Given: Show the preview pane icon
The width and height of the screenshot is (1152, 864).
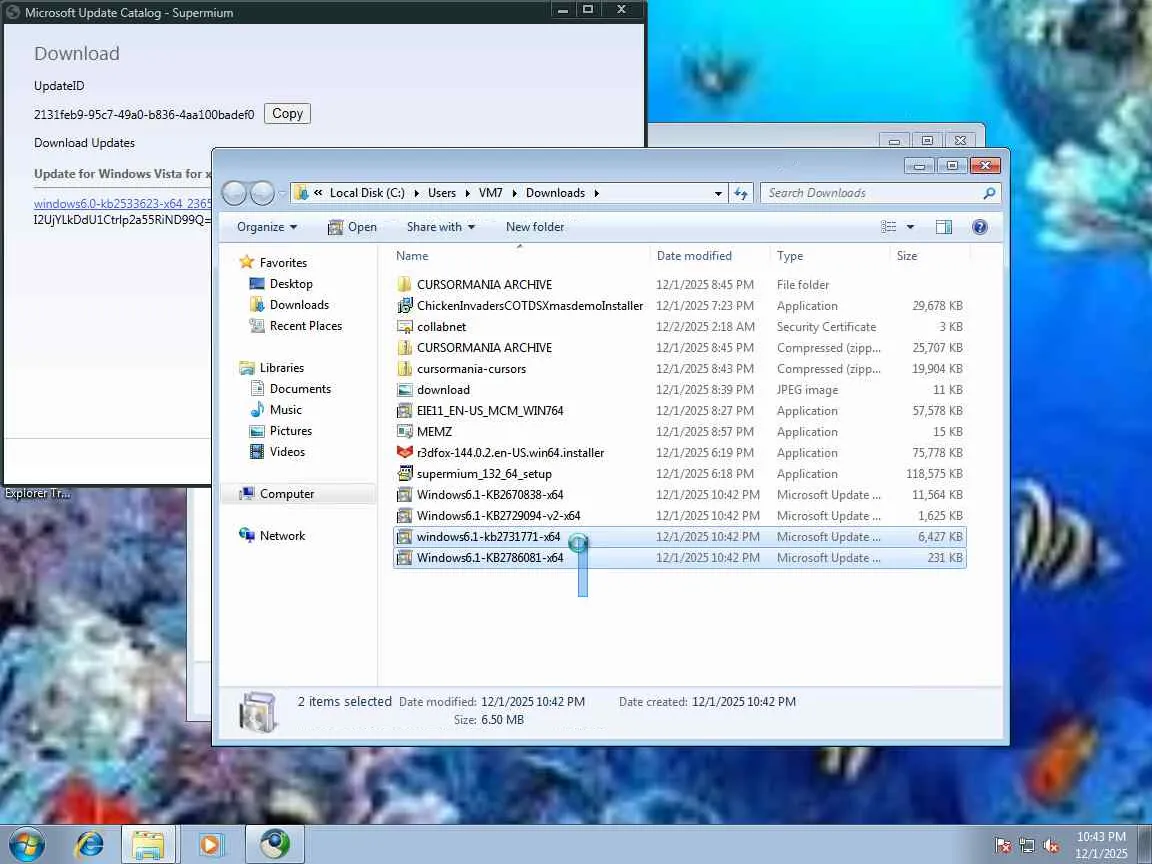Looking at the screenshot, I should [943, 227].
